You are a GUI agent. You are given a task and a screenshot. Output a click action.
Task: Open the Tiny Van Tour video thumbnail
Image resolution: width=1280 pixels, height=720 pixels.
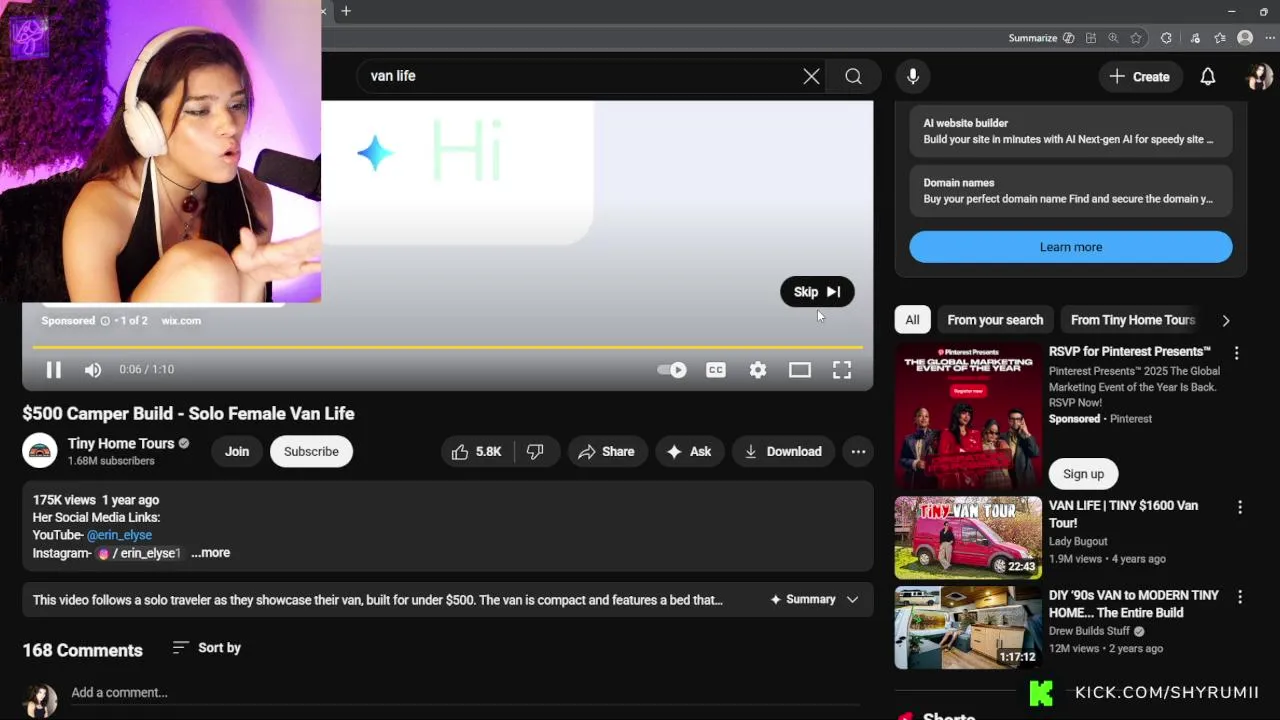tap(968, 538)
